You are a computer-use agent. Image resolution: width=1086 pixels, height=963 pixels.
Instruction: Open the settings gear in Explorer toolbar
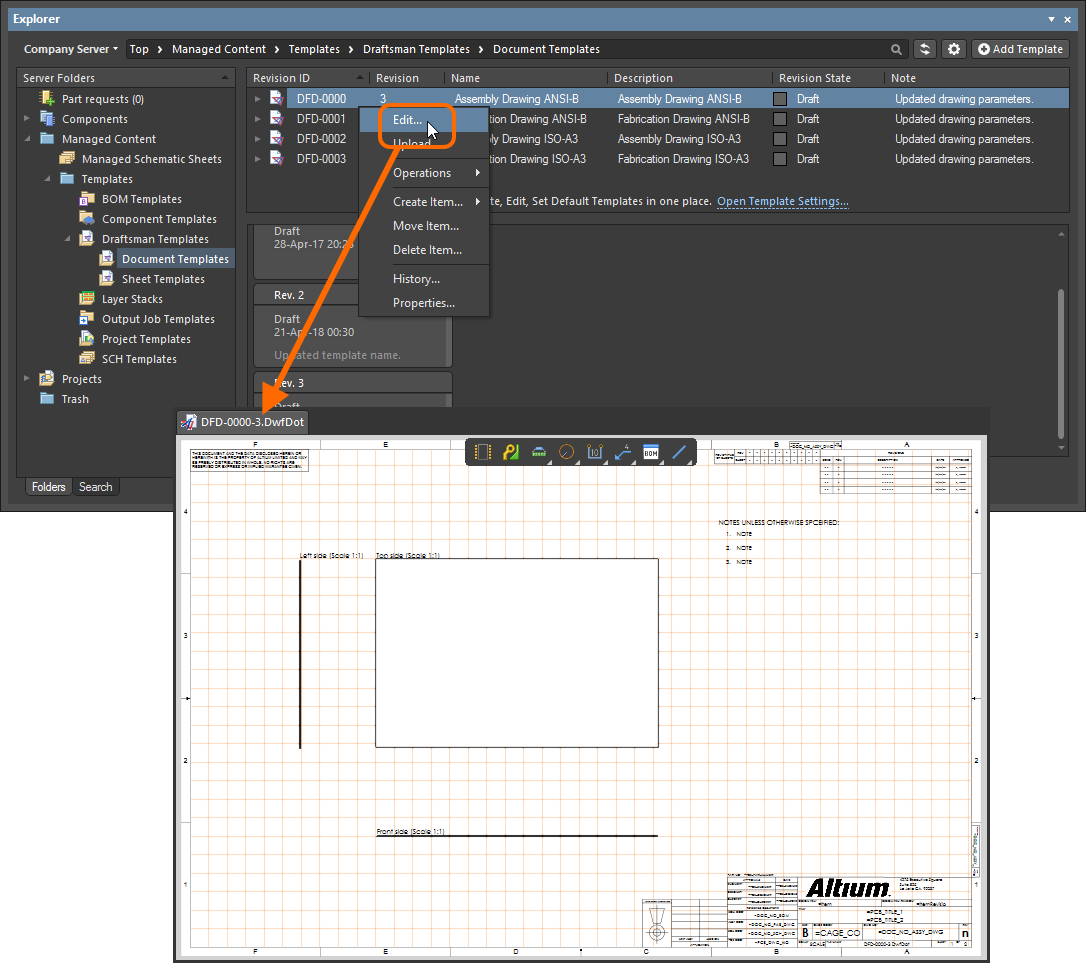point(954,49)
